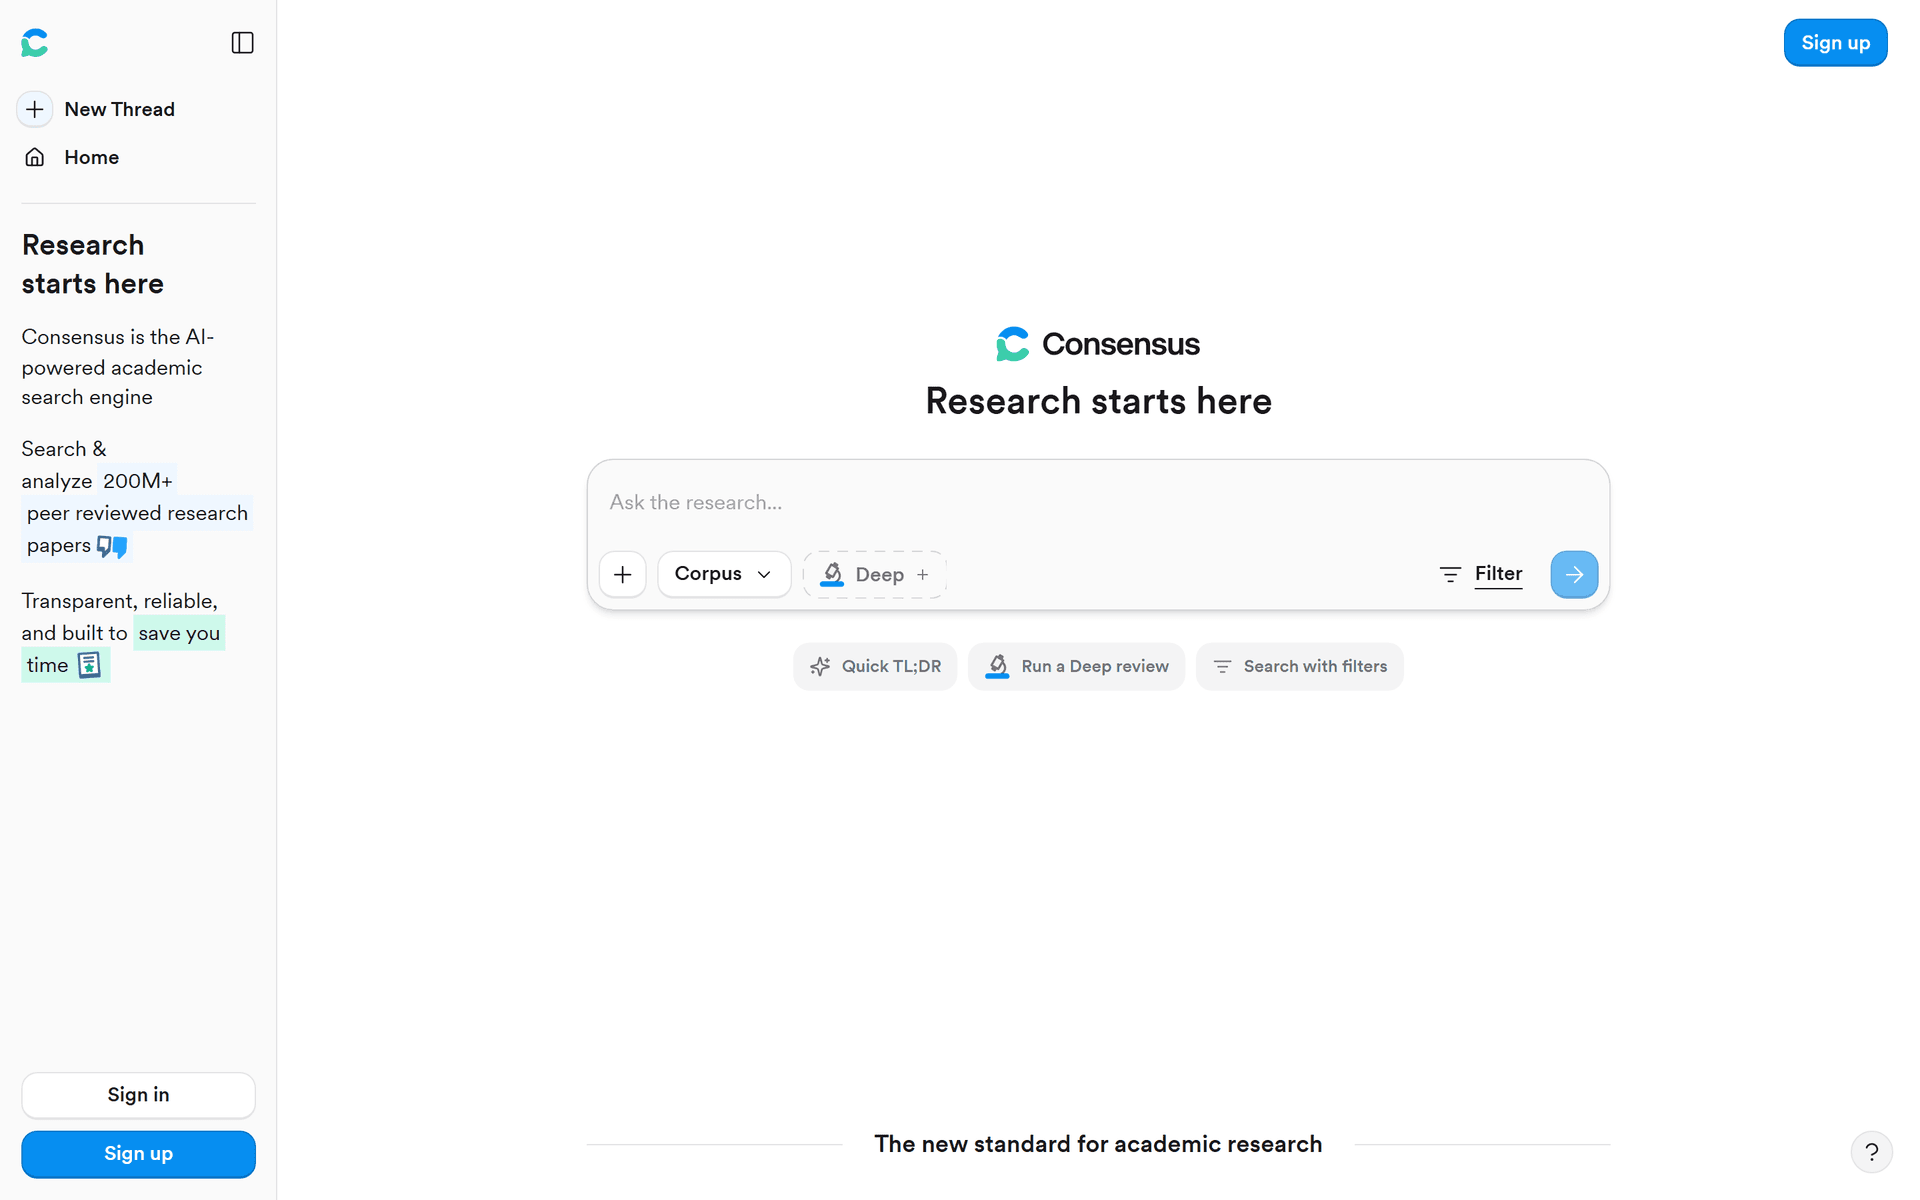Click the 'save you' highlighted text
The image size is (1920, 1200).
point(179,633)
